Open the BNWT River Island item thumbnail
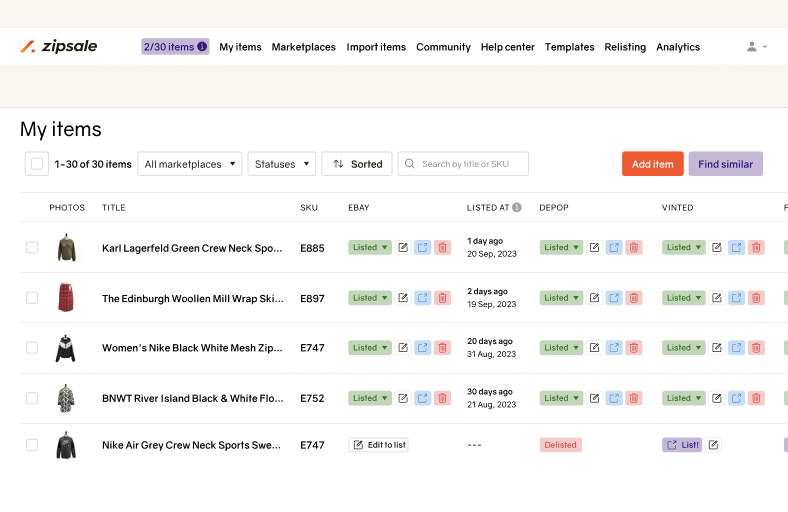 tap(66, 398)
